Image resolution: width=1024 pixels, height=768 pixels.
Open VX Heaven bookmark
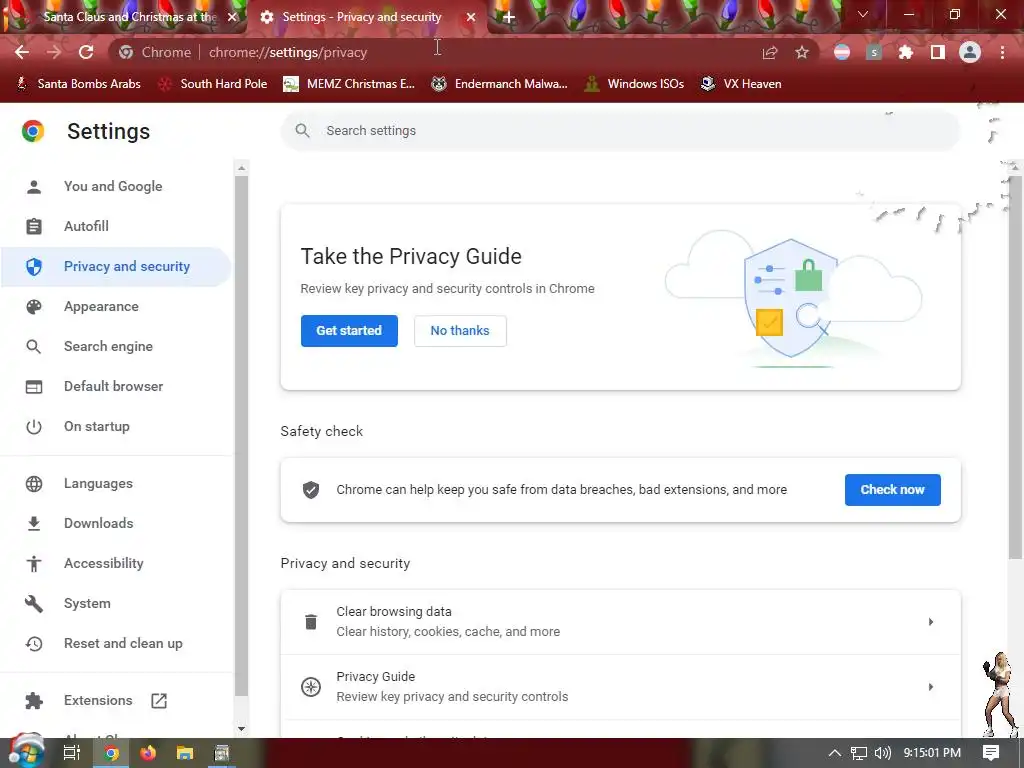coord(741,84)
